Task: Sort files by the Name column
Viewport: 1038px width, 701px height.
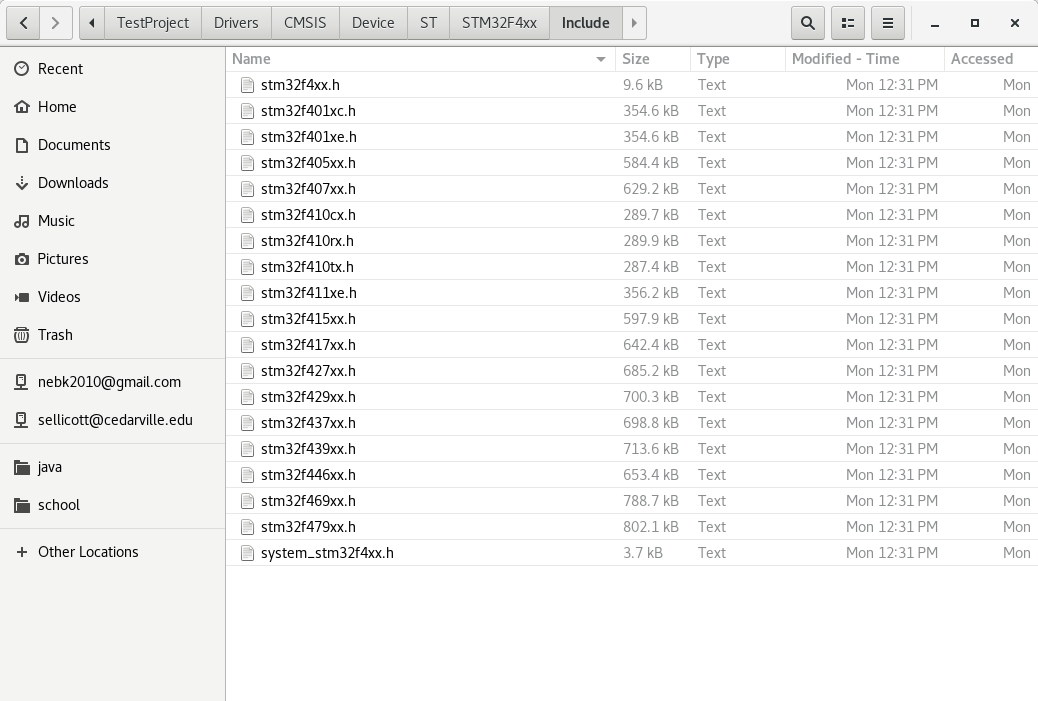Action: 420,59
